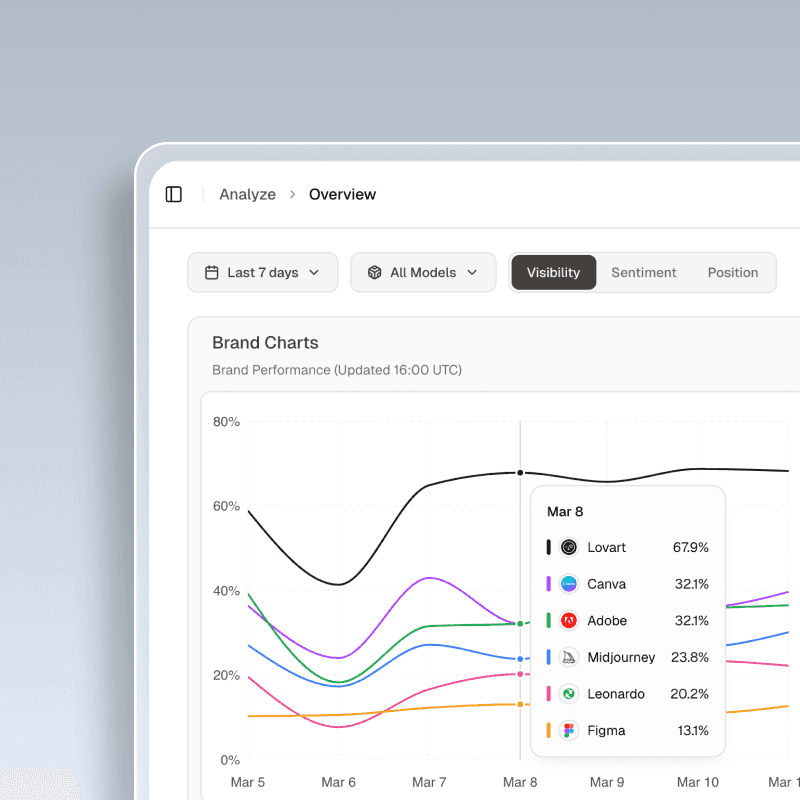The height and width of the screenshot is (800, 800).
Task: Click the Canva logo in tooltip
Action: tap(568, 584)
